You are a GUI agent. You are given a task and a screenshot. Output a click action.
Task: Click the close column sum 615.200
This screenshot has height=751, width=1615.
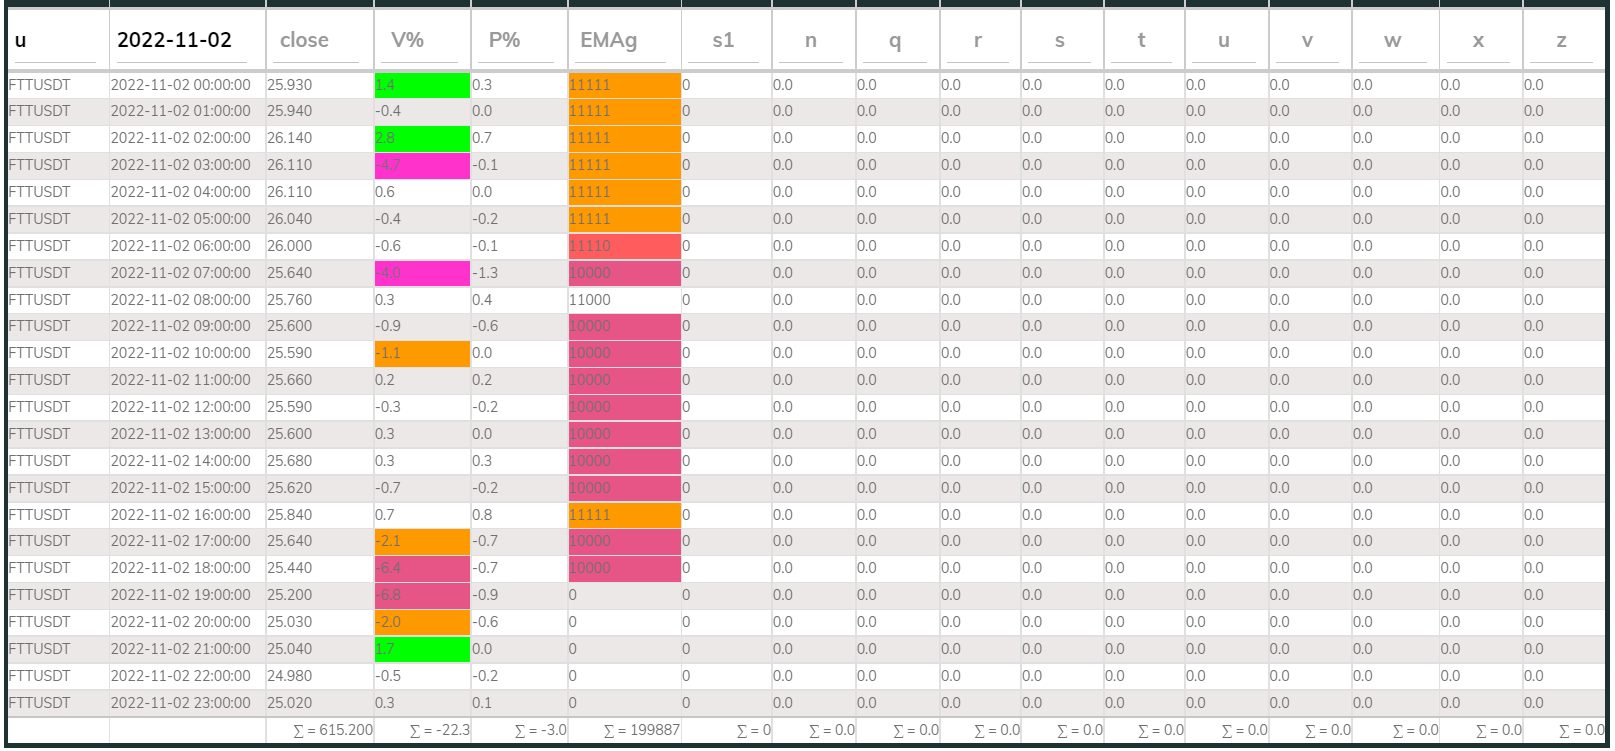coord(333,730)
